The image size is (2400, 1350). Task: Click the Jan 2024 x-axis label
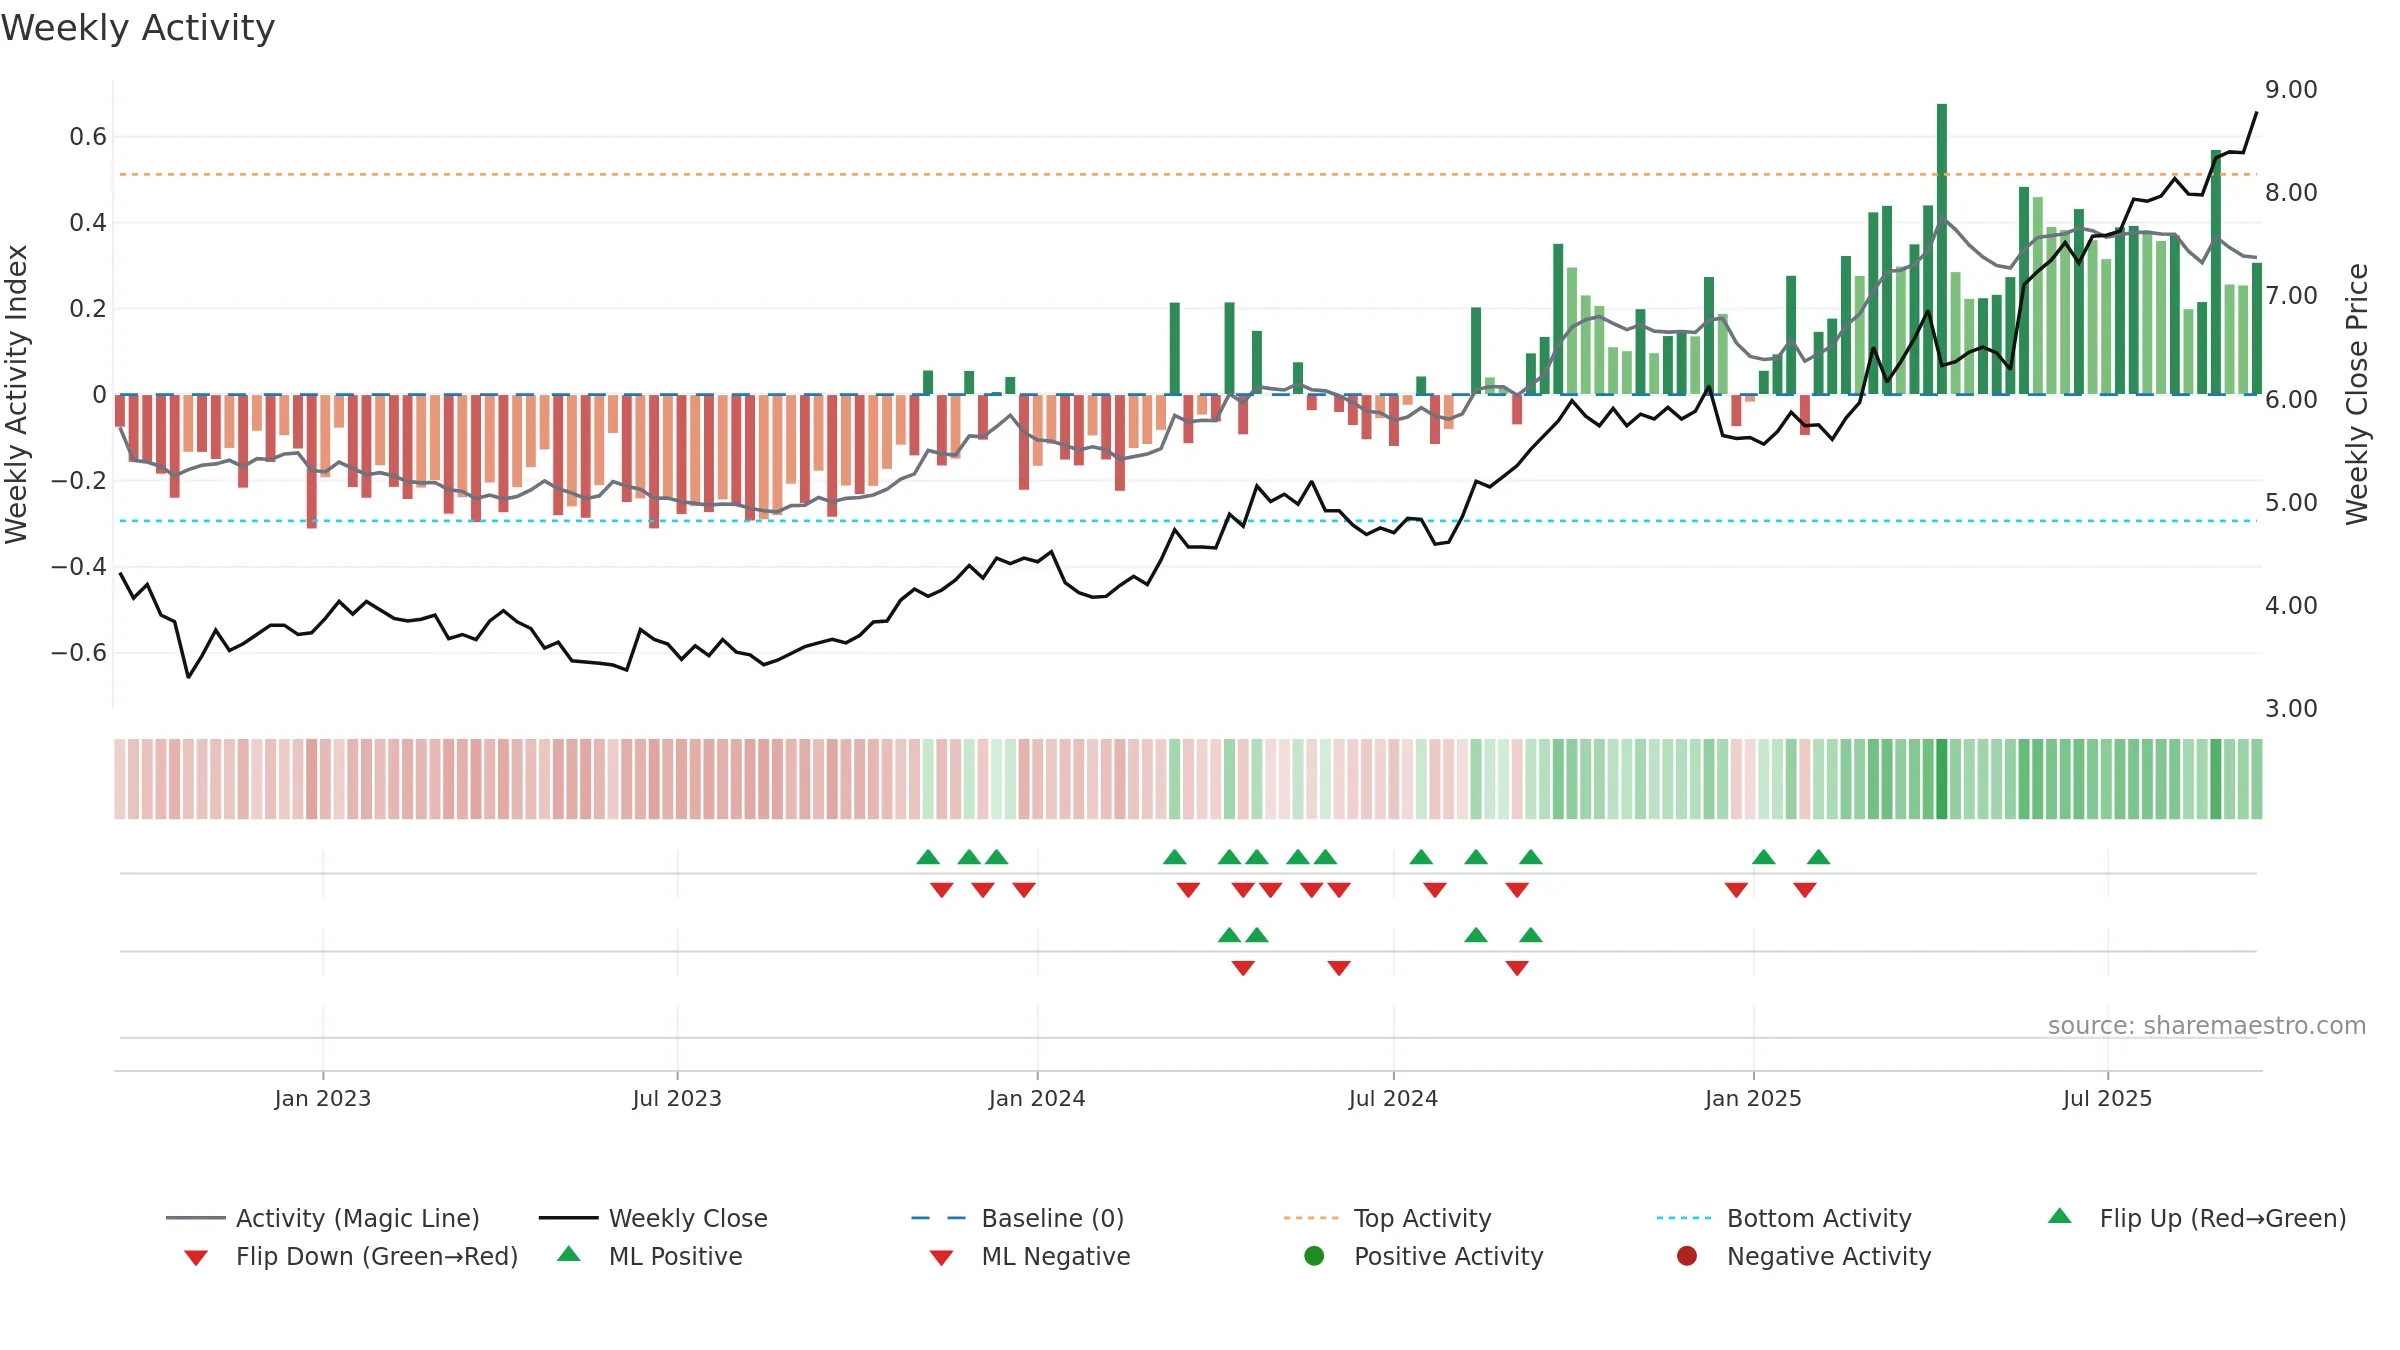pos(1037,1098)
